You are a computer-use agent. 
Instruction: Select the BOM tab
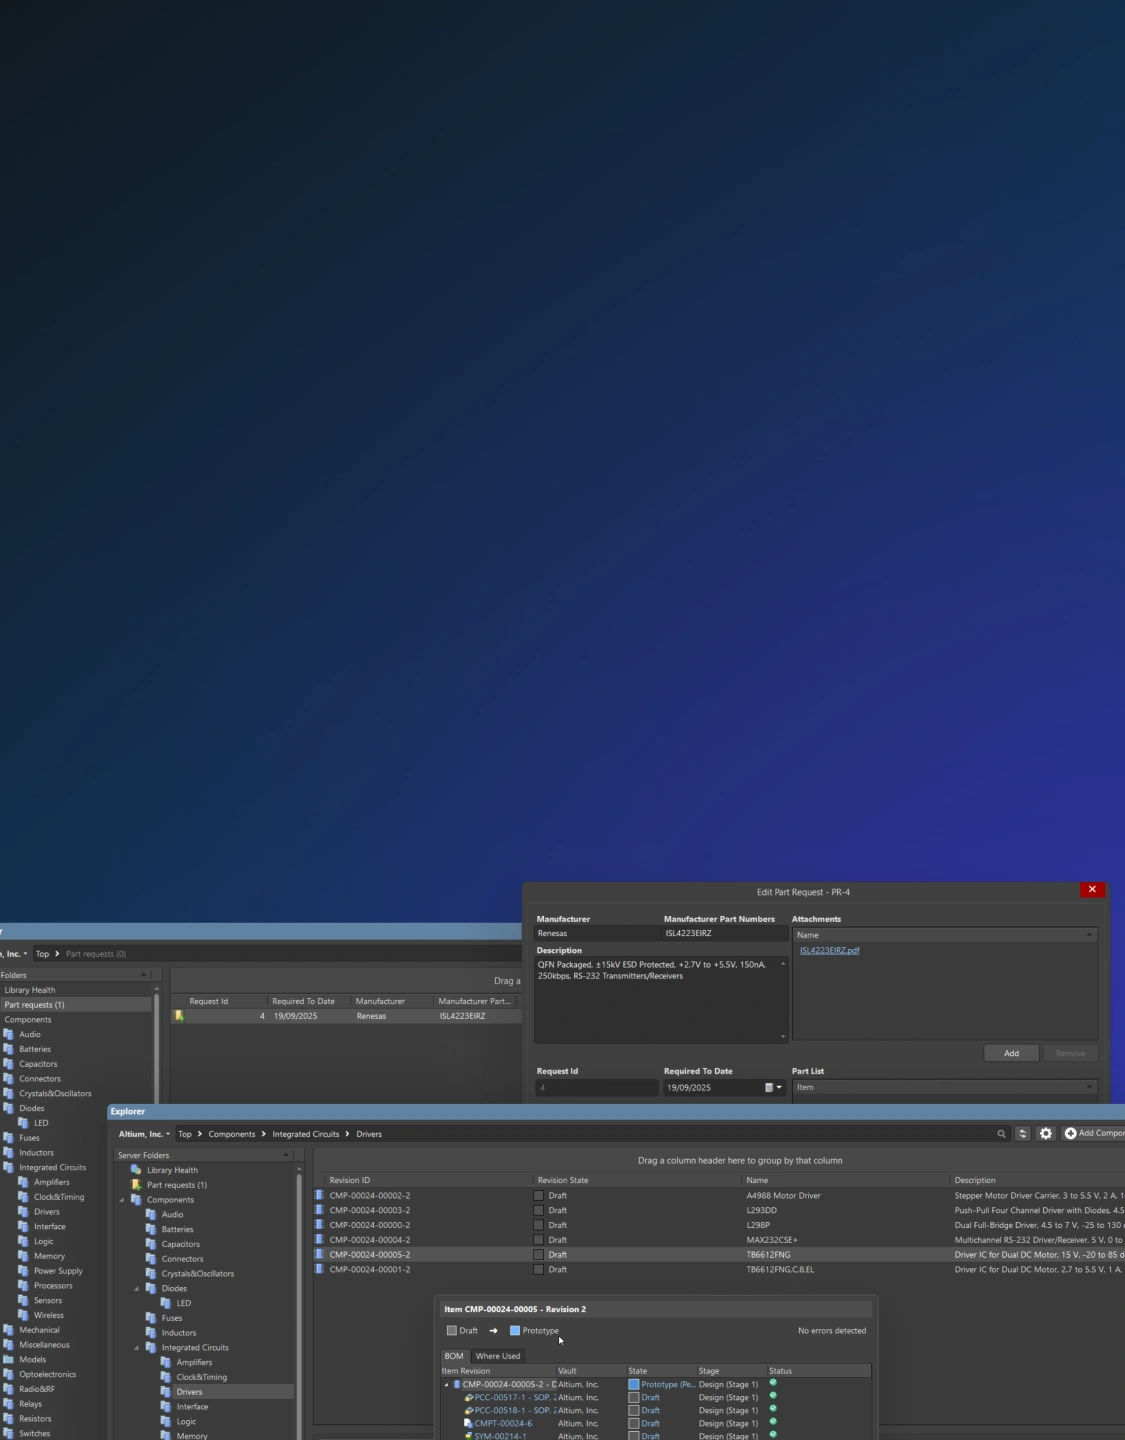click(454, 1357)
